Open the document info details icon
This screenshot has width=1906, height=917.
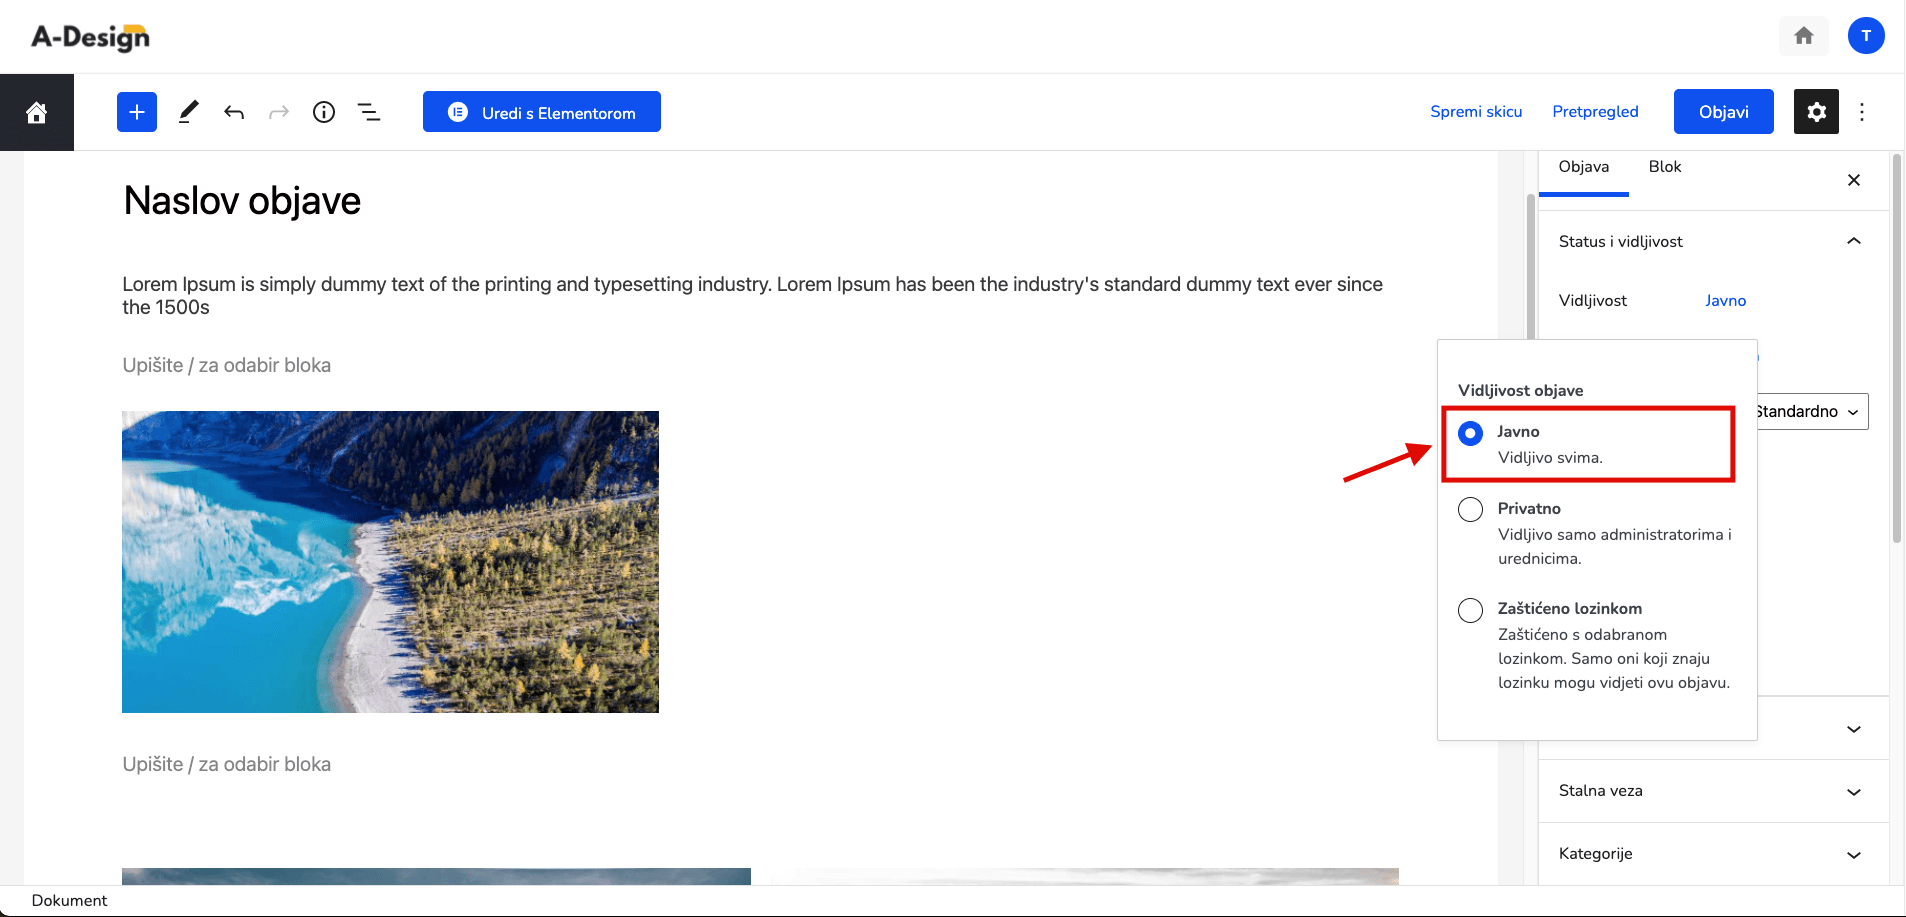[x=324, y=112]
